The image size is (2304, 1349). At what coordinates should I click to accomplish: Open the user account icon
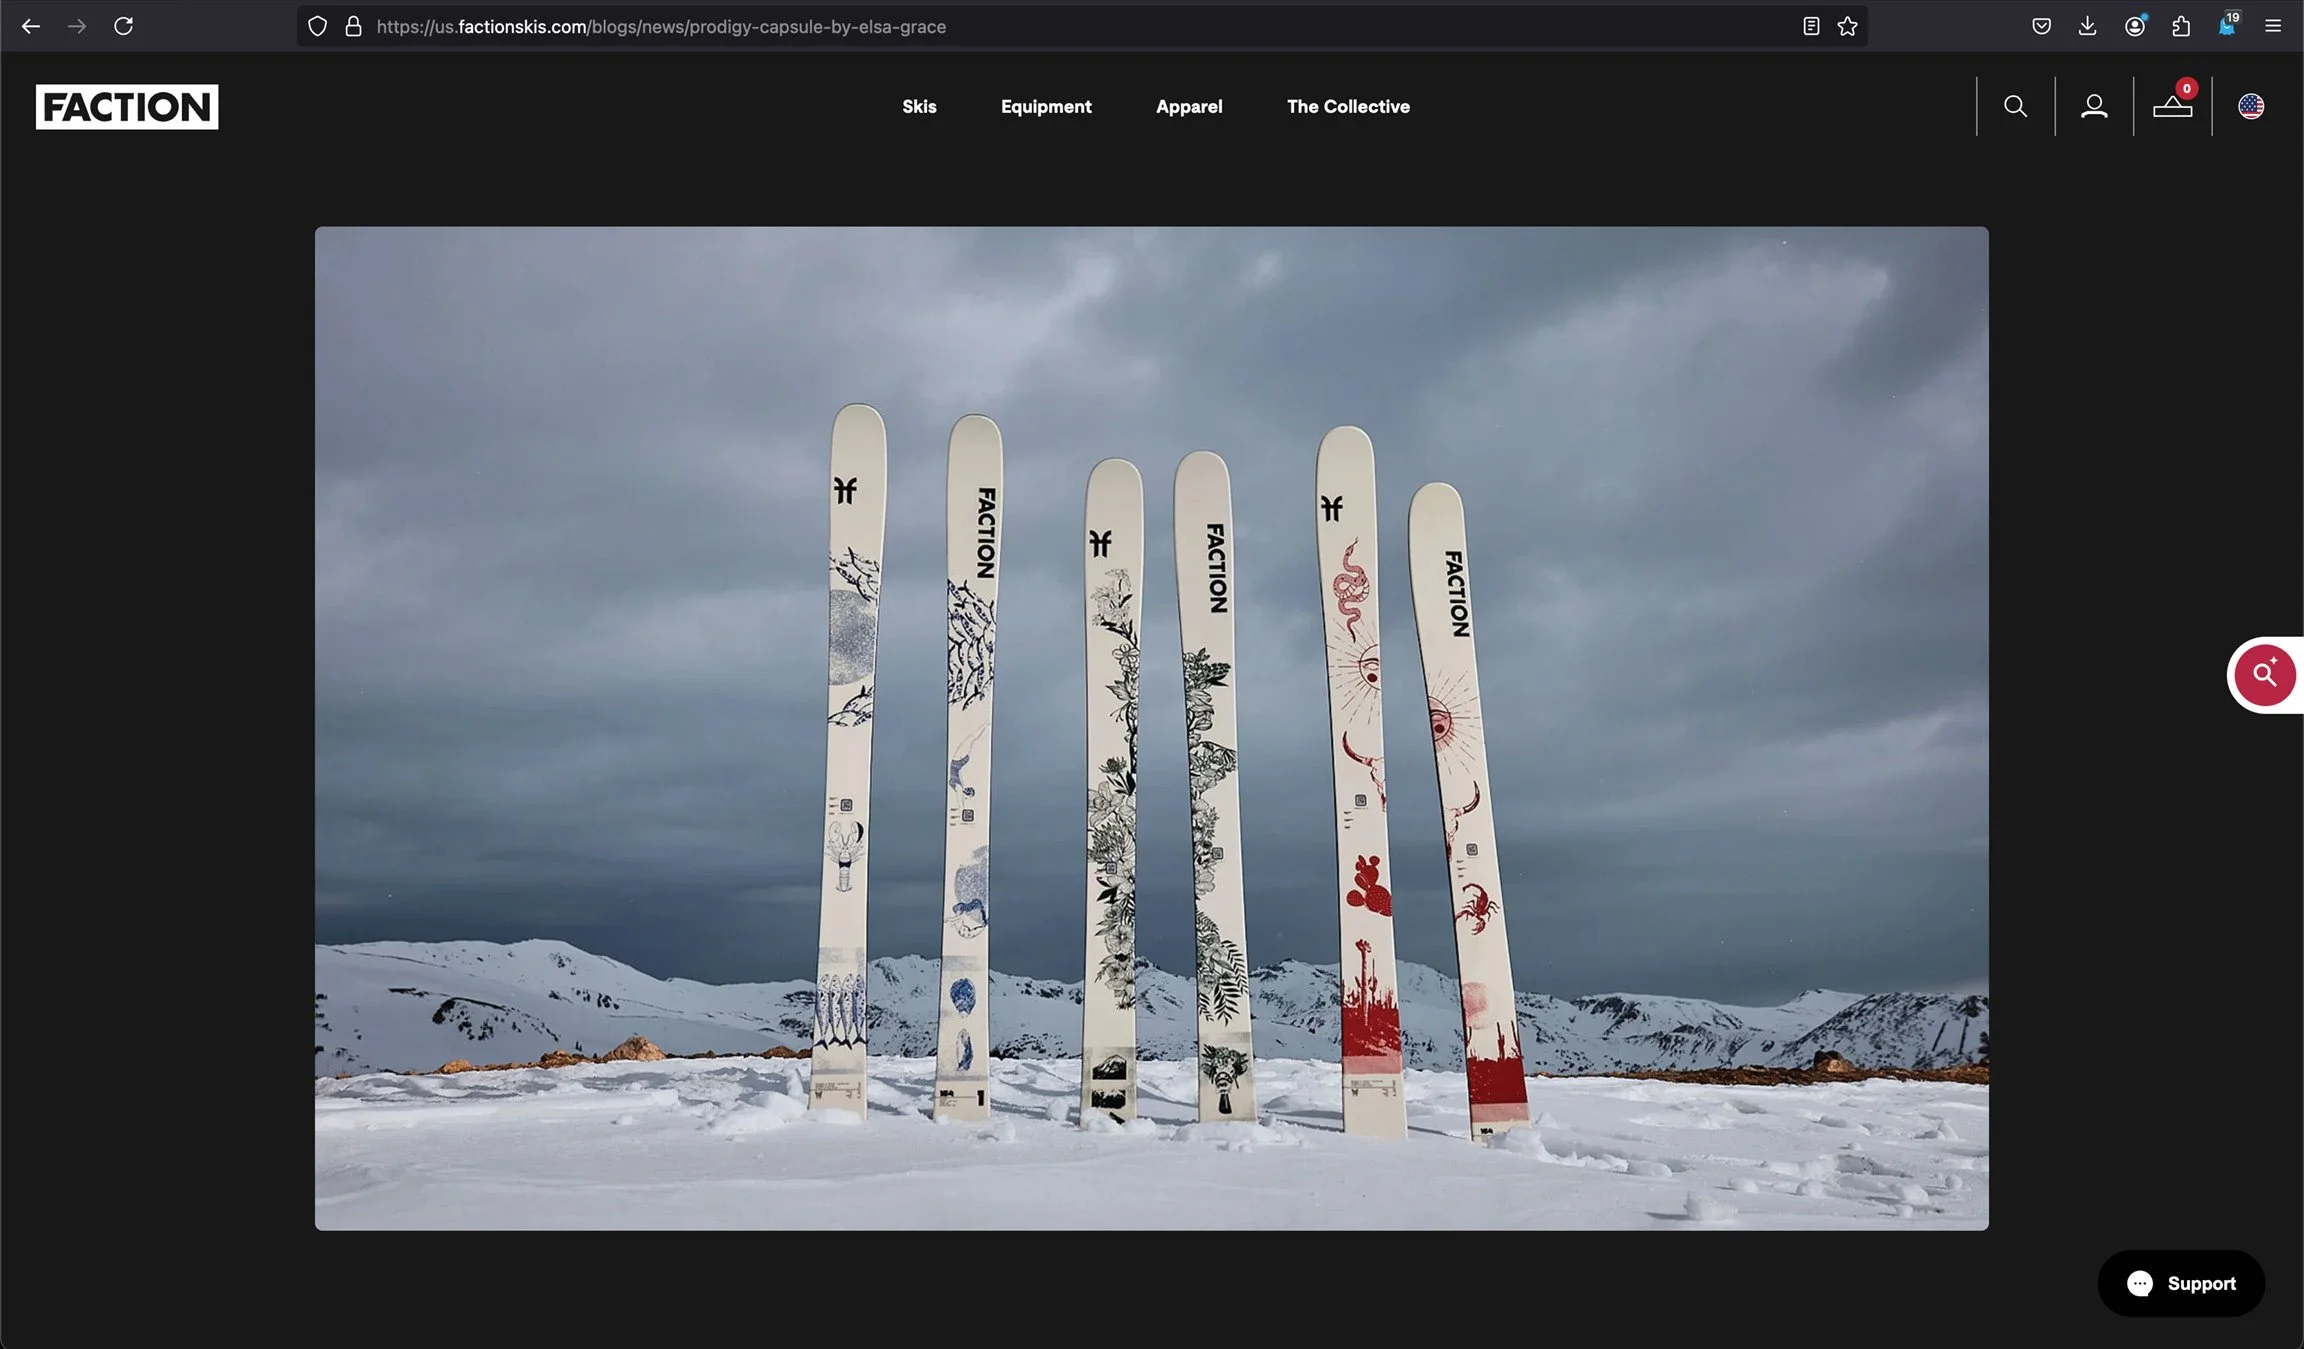(2094, 106)
